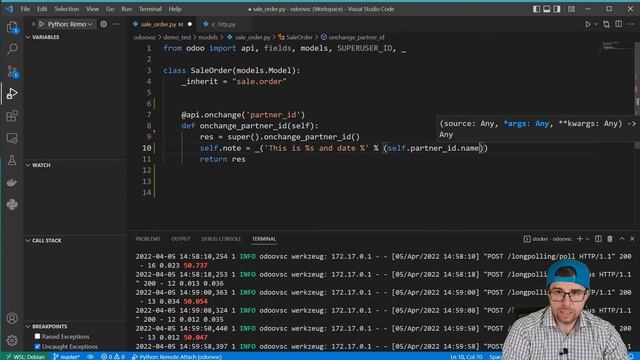The image size is (640, 360).
Task: Open the Manage gear in activity bar
Action: coord(12,340)
